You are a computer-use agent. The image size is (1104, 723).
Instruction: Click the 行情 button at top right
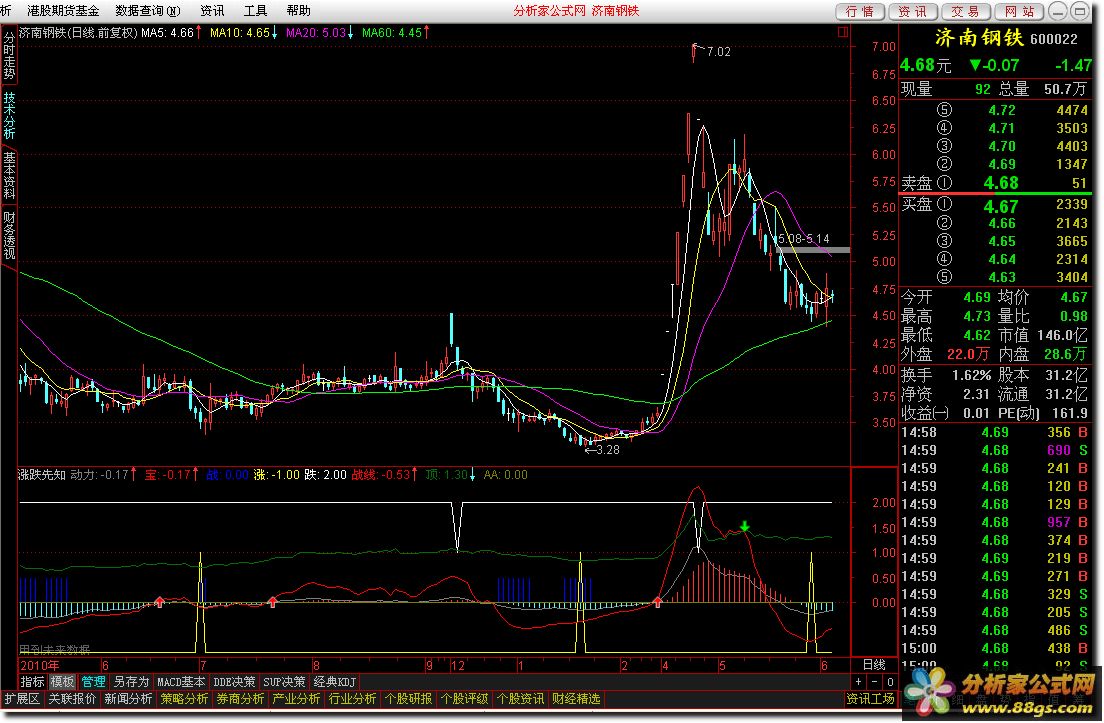click(x=860, y=11)
